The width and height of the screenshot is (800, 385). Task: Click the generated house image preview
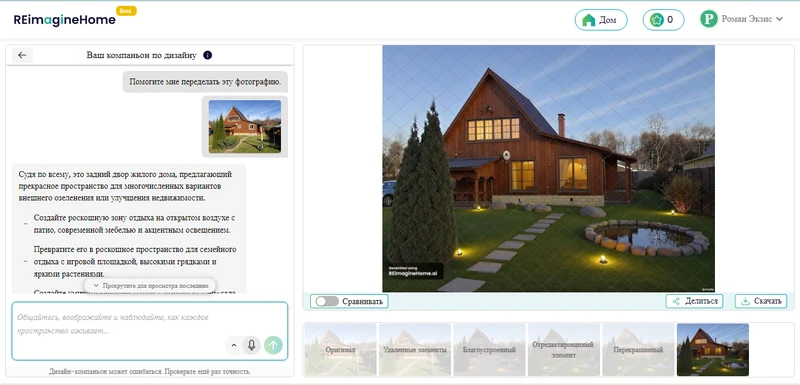point(548,168)
